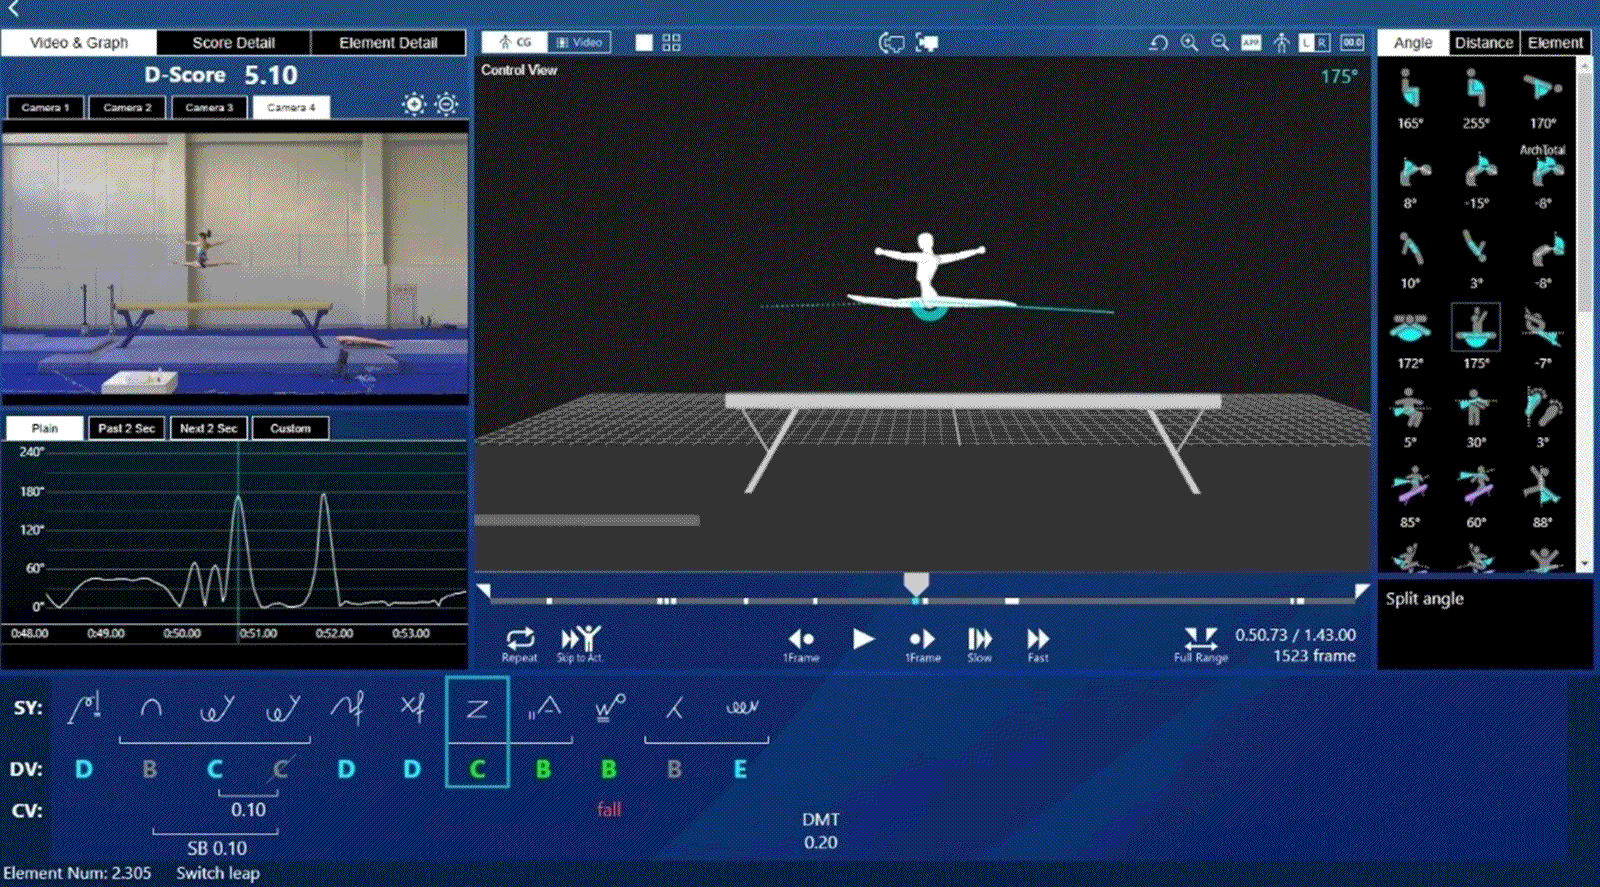Click the second camera focus icon

point(927,43)
